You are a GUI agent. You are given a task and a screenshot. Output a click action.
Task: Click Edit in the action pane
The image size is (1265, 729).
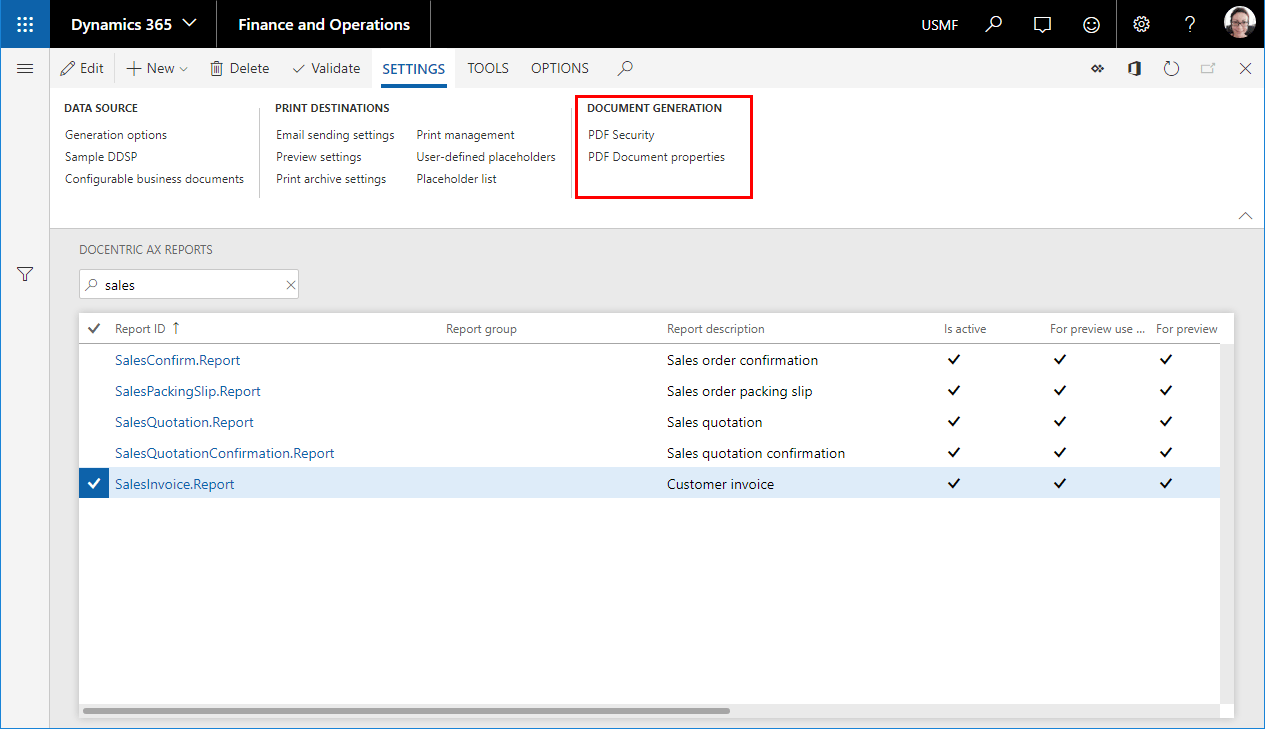(82, 68)
